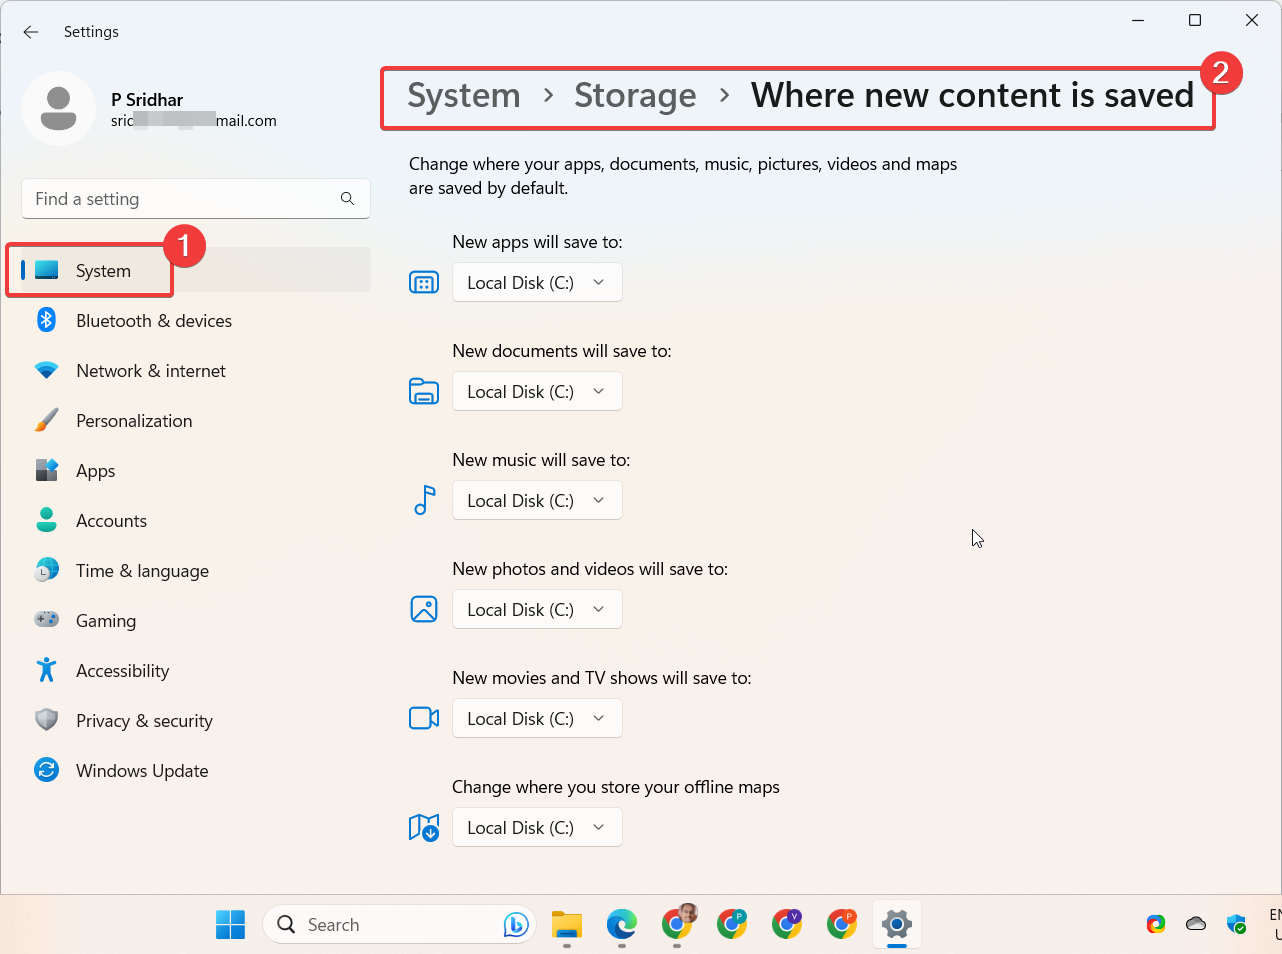Click the Gaming controller icon
Image resolution: width=1282 pixels, height=954 pixels.
tap(46, 620)
